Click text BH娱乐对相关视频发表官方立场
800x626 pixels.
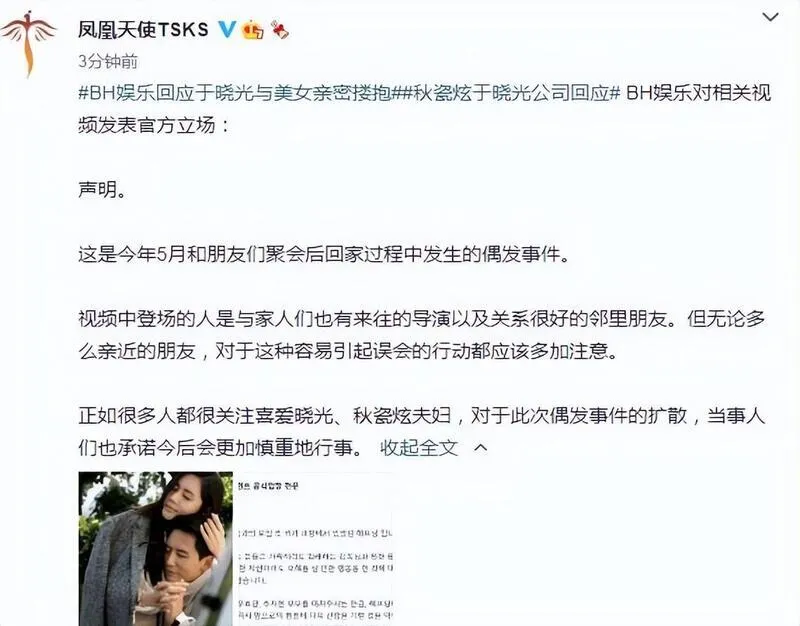click(424, 109)
